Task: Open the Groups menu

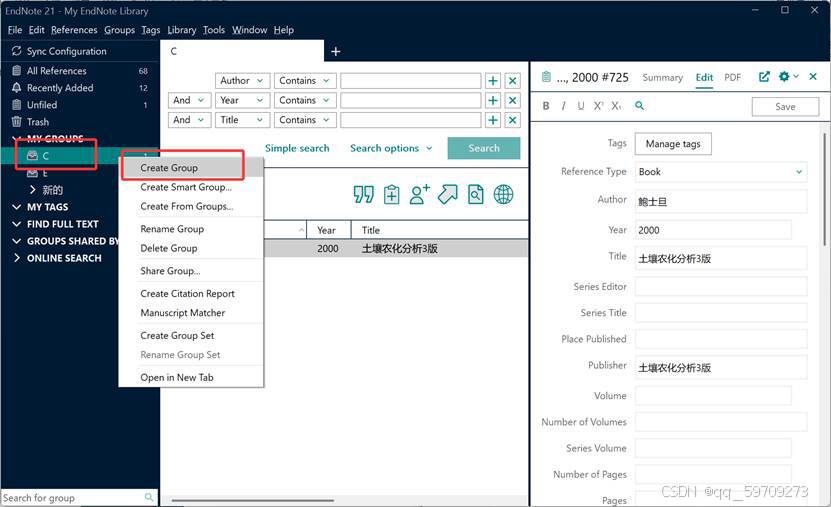Action: click(x=119, y=30)
